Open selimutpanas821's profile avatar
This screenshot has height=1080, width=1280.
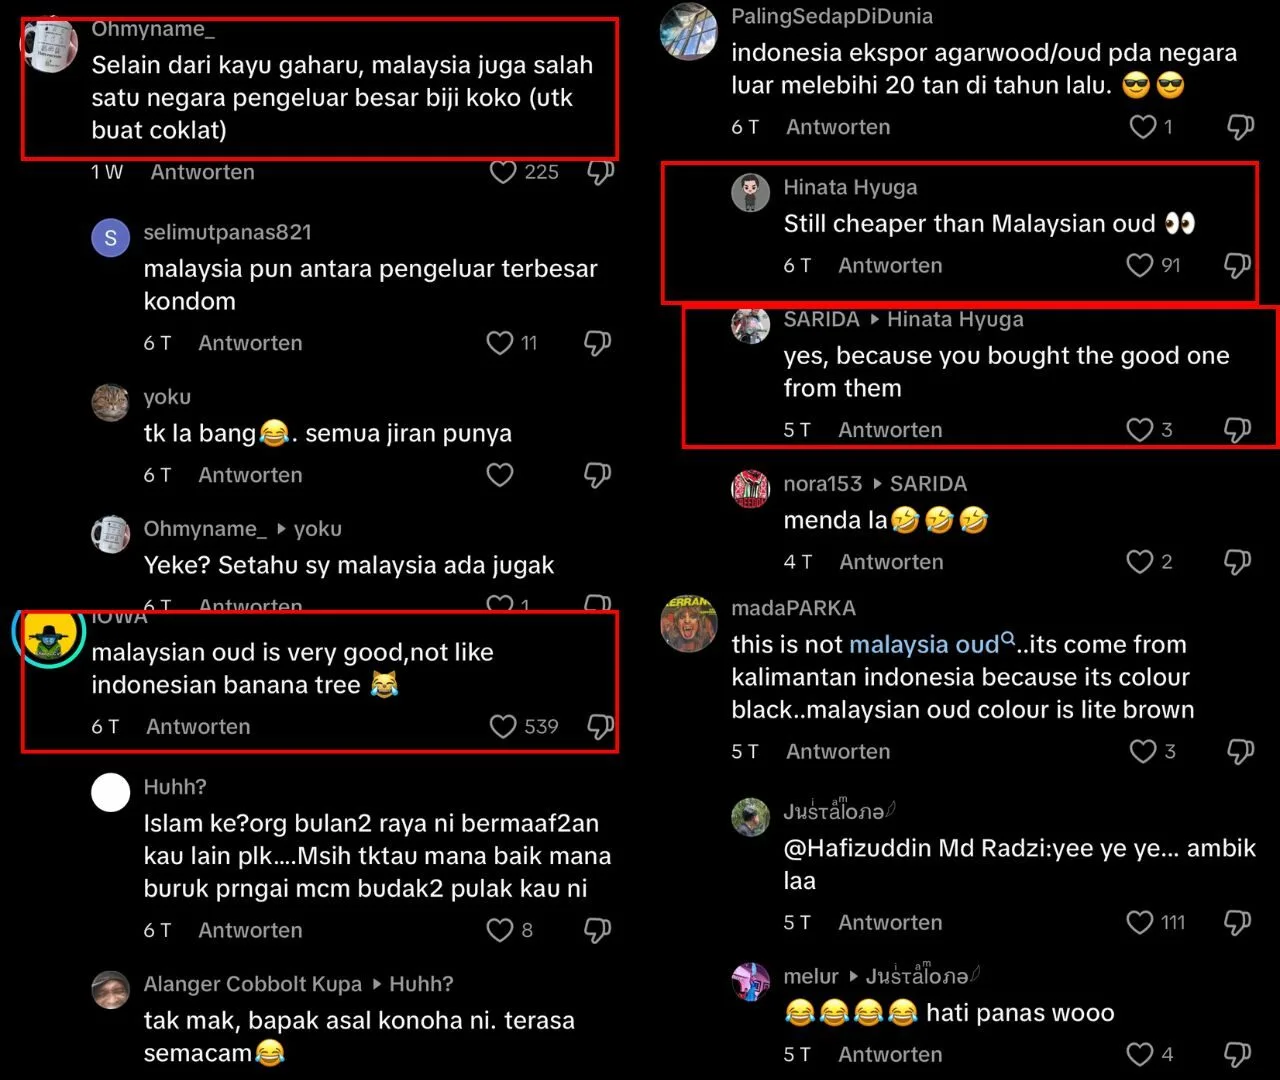(x=110, y=238)
